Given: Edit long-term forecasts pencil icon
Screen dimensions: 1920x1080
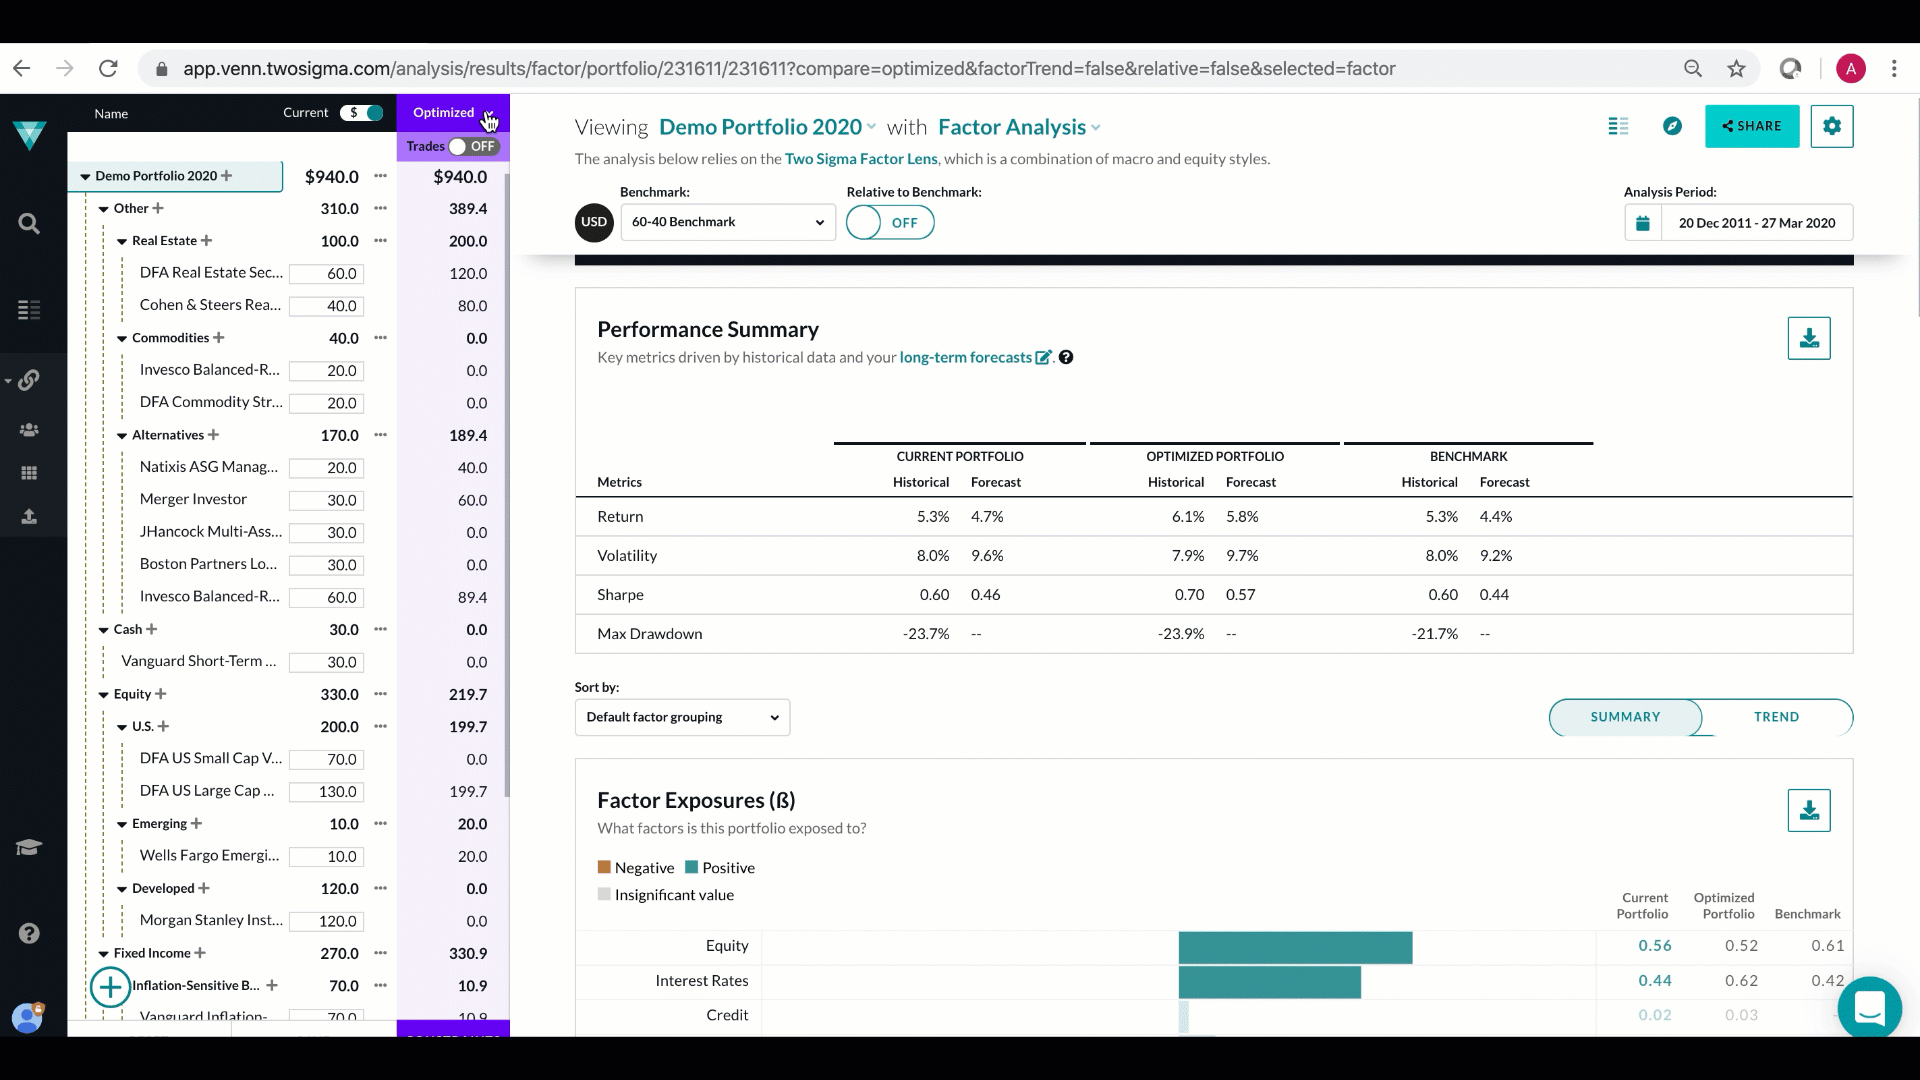Looking at the screenshot, I should tap(1043, 357).
